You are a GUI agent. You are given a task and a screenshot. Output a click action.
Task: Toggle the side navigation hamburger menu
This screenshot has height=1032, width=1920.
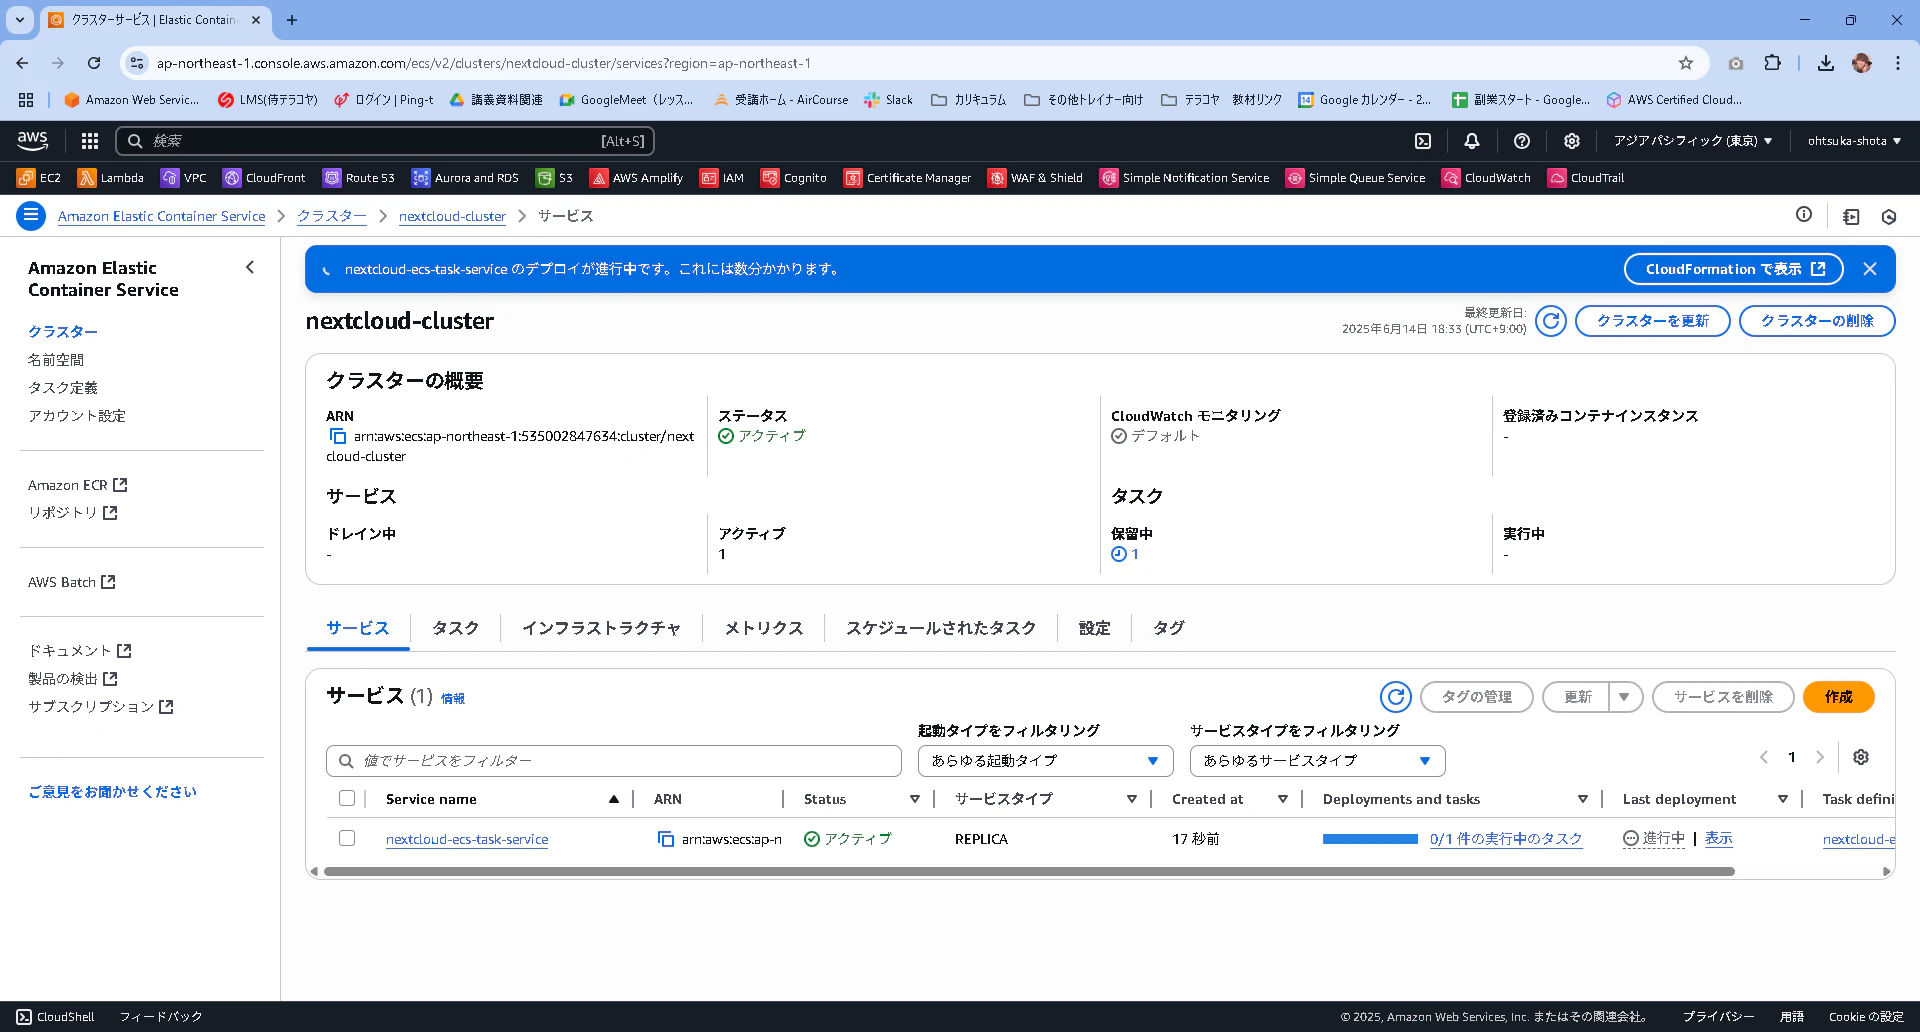31,216
